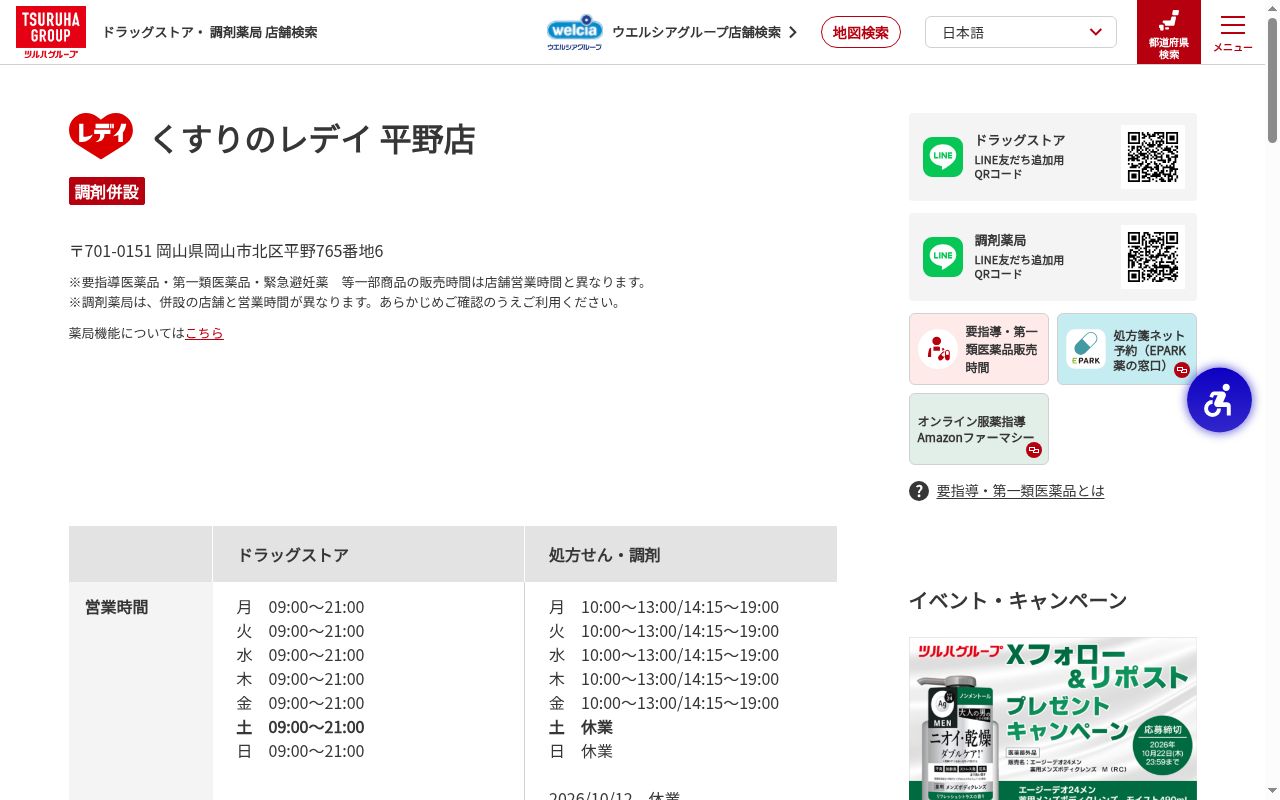This screenshot has width=1280, height=800.
Task: Click the ドラッグストア table column header
Action: pyautogui.click(x=368, y=554)
